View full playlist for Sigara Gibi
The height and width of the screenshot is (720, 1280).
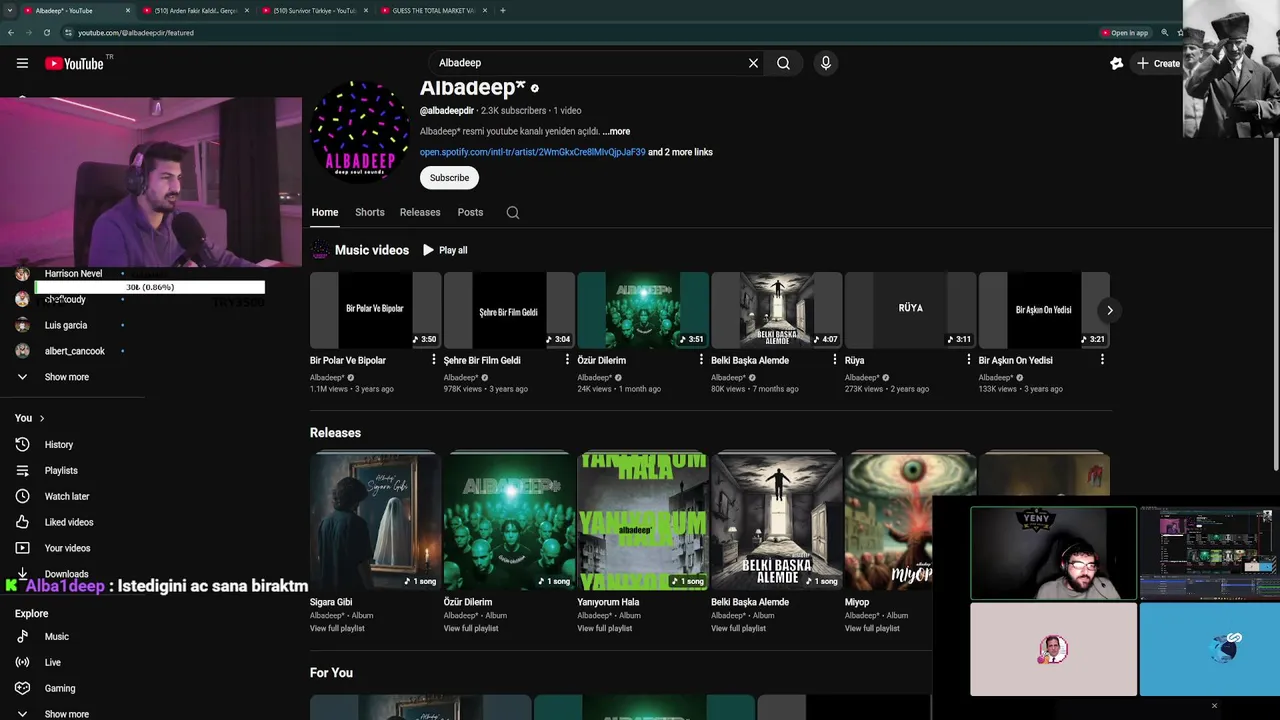pyautogui.click(x=337, y=628)
